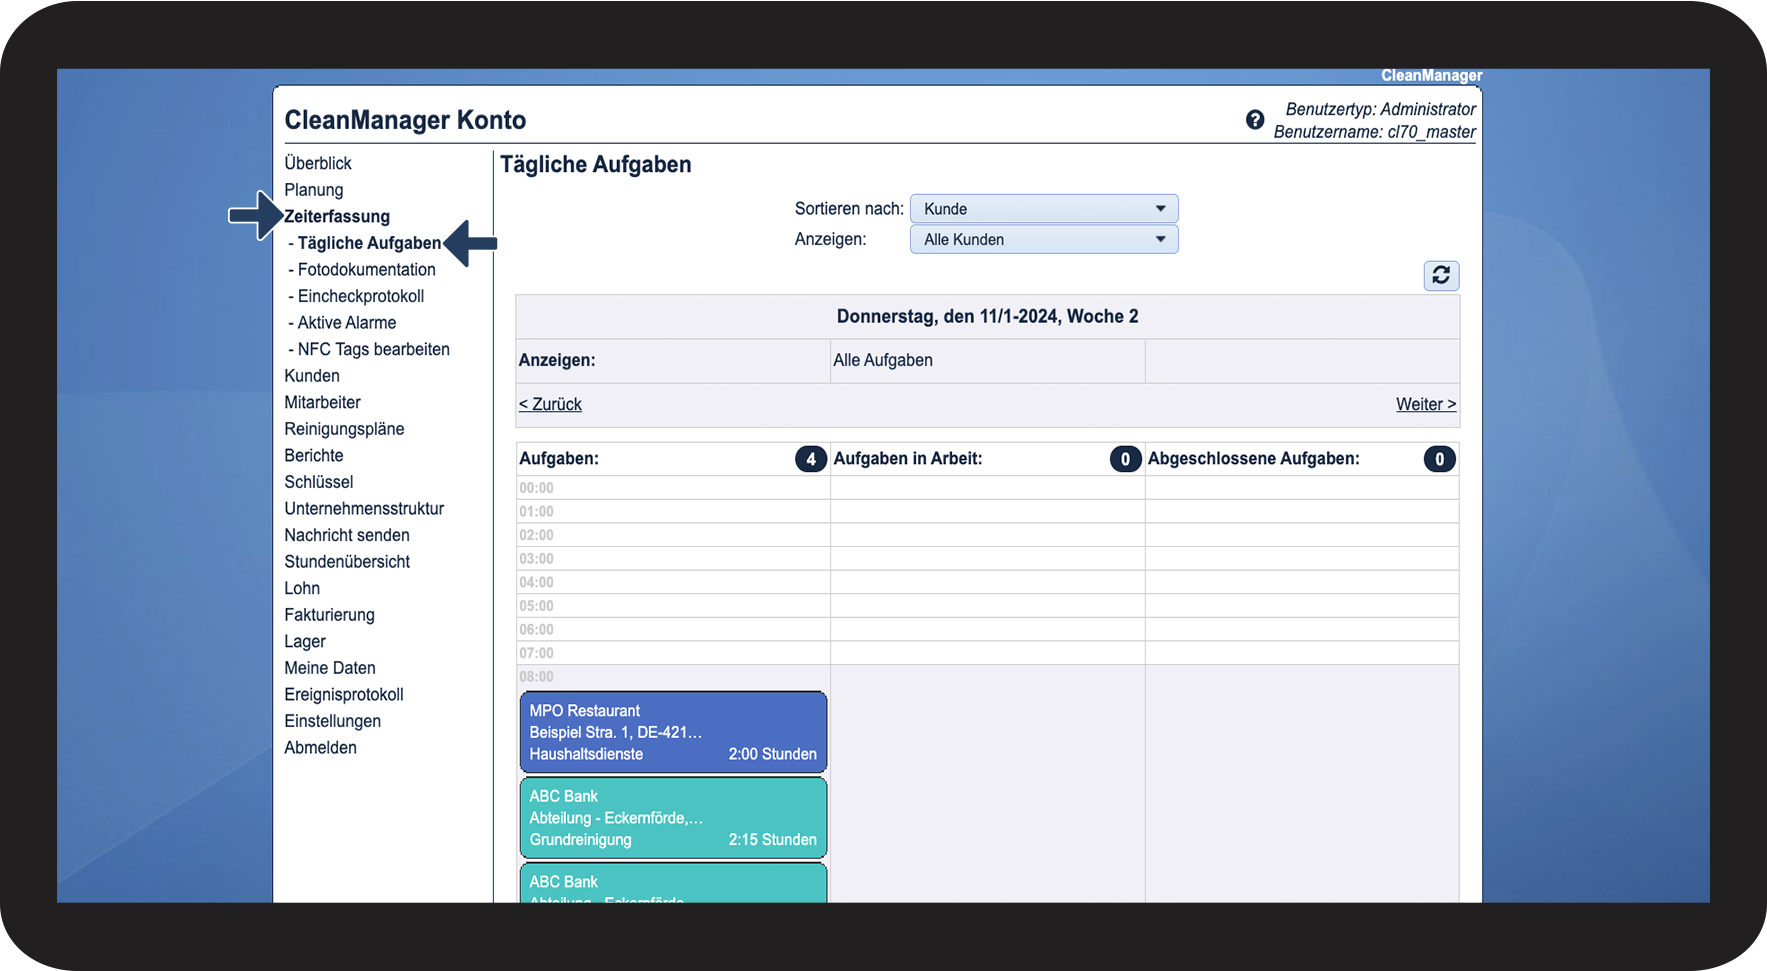Click the help question mark icon
Image resolution: width=1767 pixels, height=971 pixels.
(x=1254, y=120)
